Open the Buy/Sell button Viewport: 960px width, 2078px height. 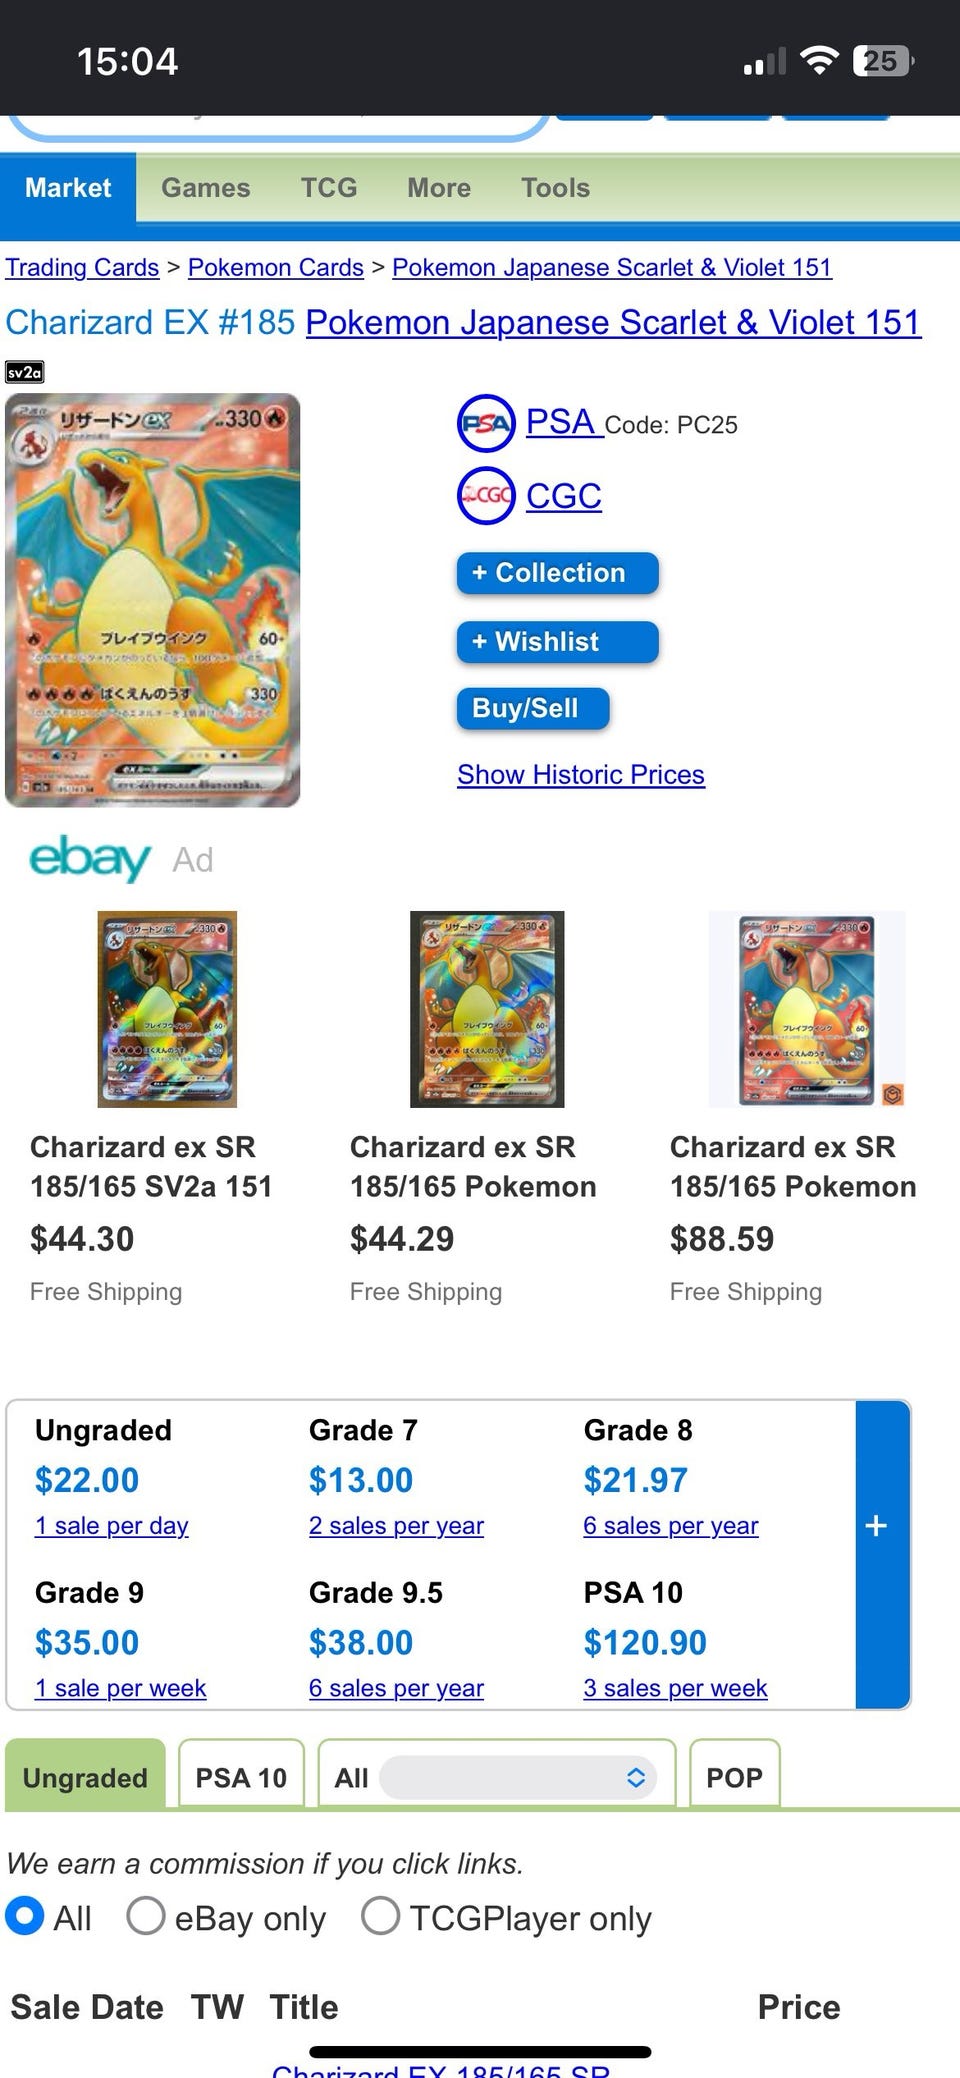(x=533, y=709)
